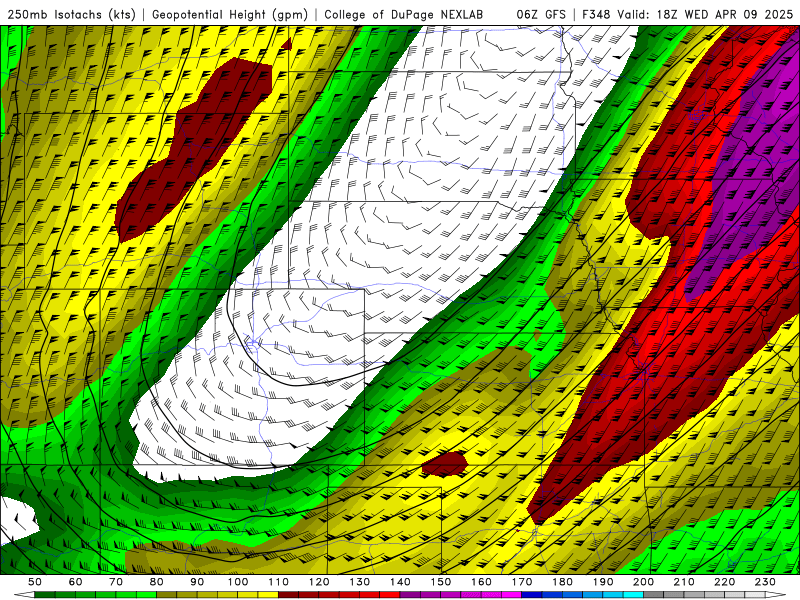Click the "College of DuPage NEXLAB" text
Viewport: 800px width, 600px height.
click(x=403, y=15)
